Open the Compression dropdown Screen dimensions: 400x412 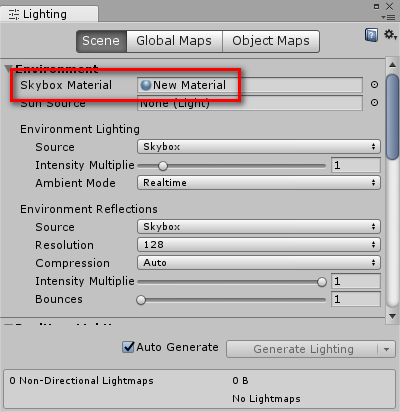click(x=259, y=263)
